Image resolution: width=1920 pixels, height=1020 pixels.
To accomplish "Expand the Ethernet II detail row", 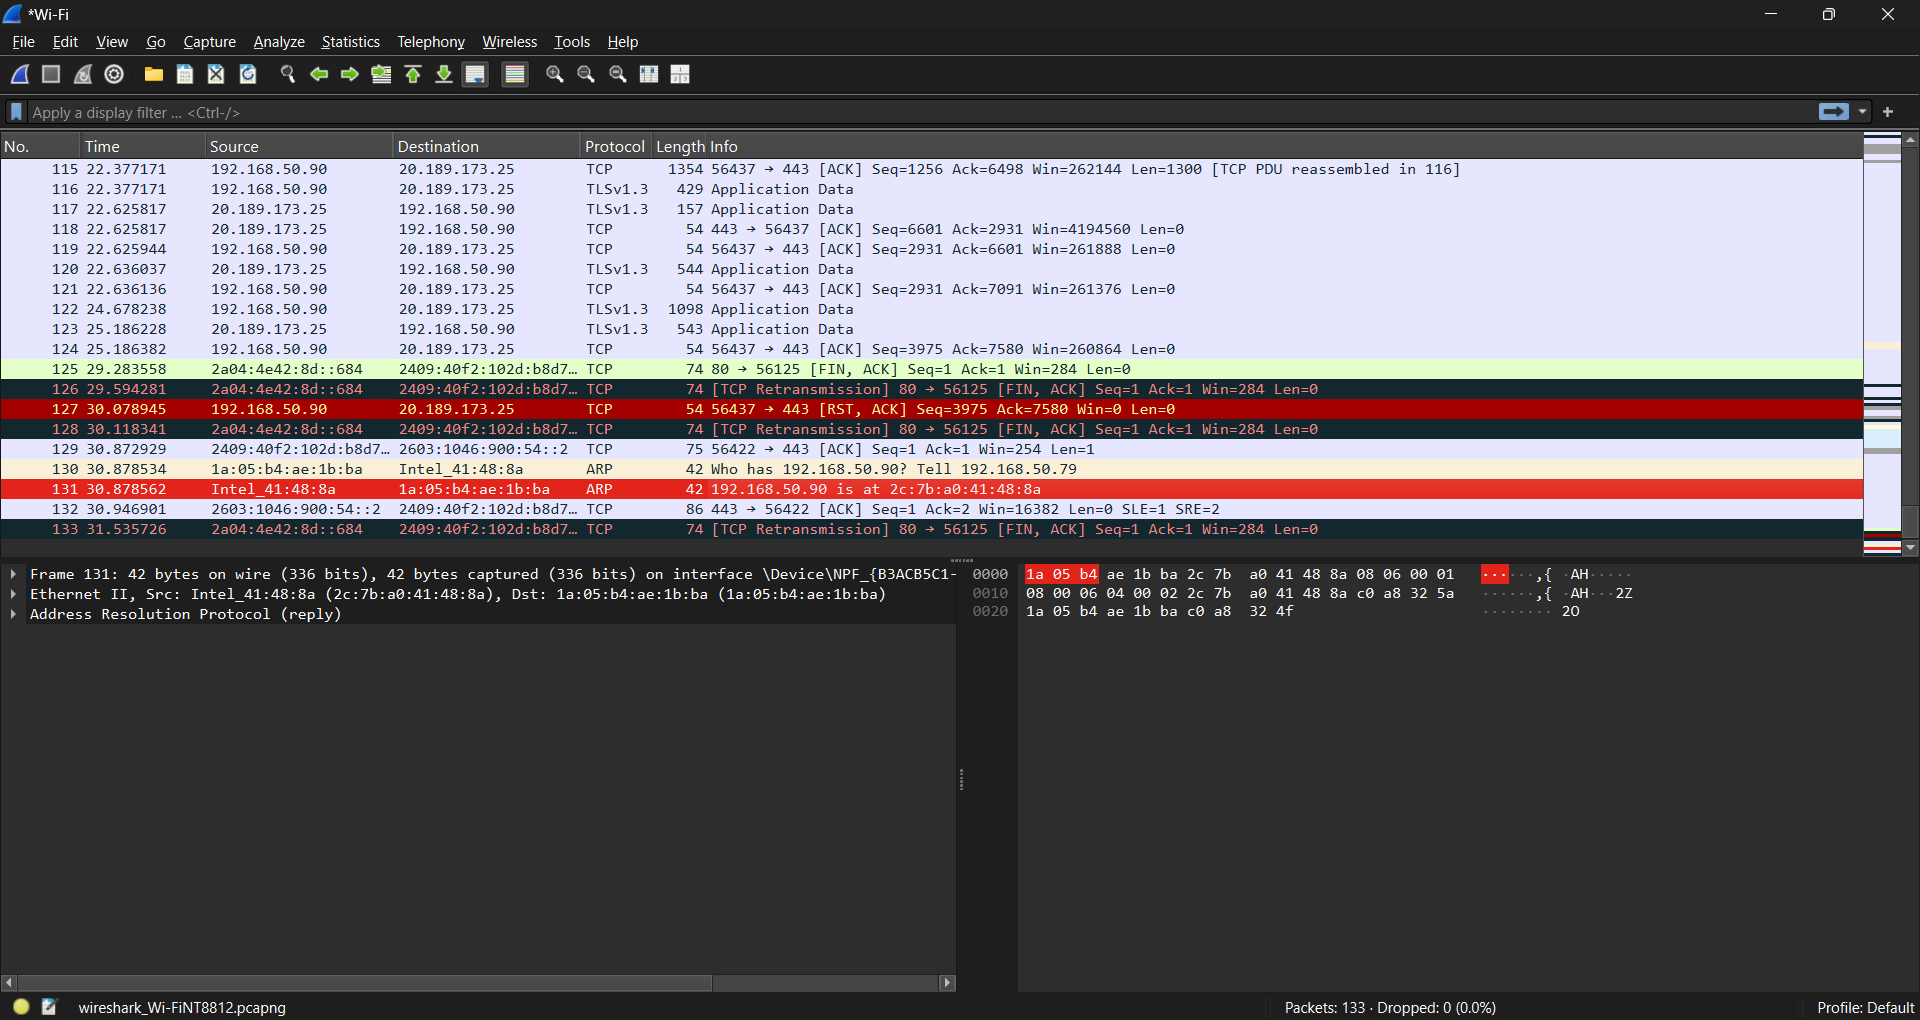I will [13, 594].
